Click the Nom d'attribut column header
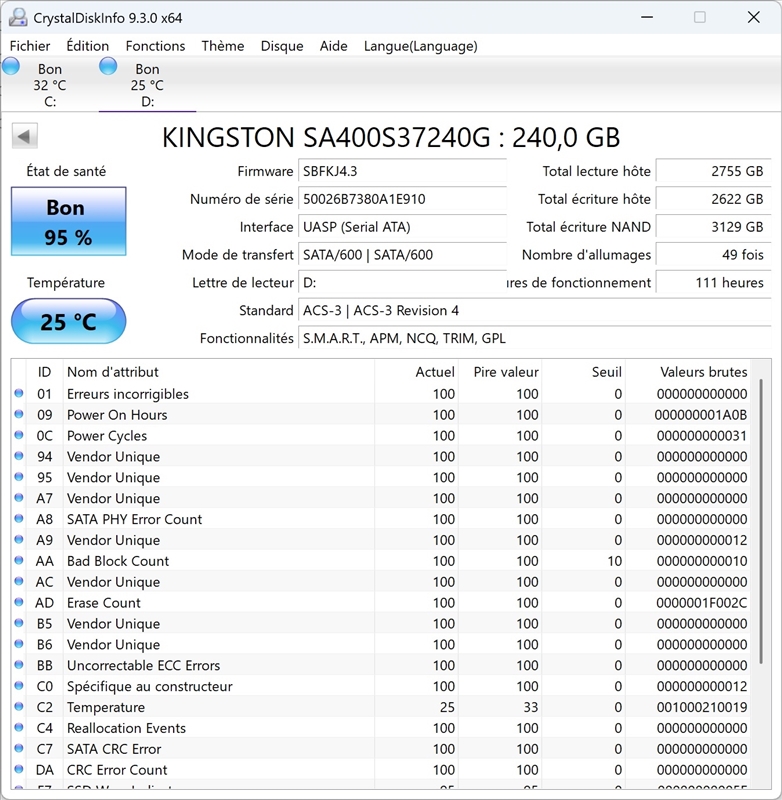 click(x=219, y=372)
